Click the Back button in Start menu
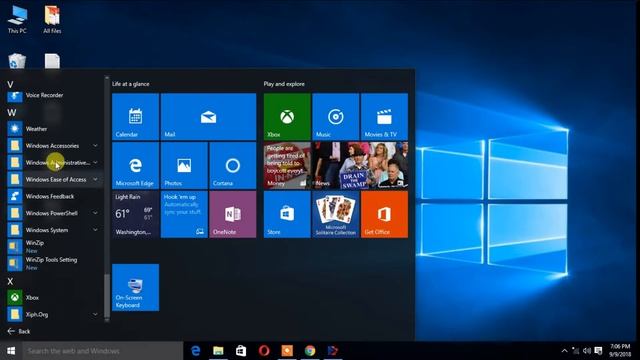The width and height of the screenshot is (640, 360). pyautogui.click(x=19, y=331)
